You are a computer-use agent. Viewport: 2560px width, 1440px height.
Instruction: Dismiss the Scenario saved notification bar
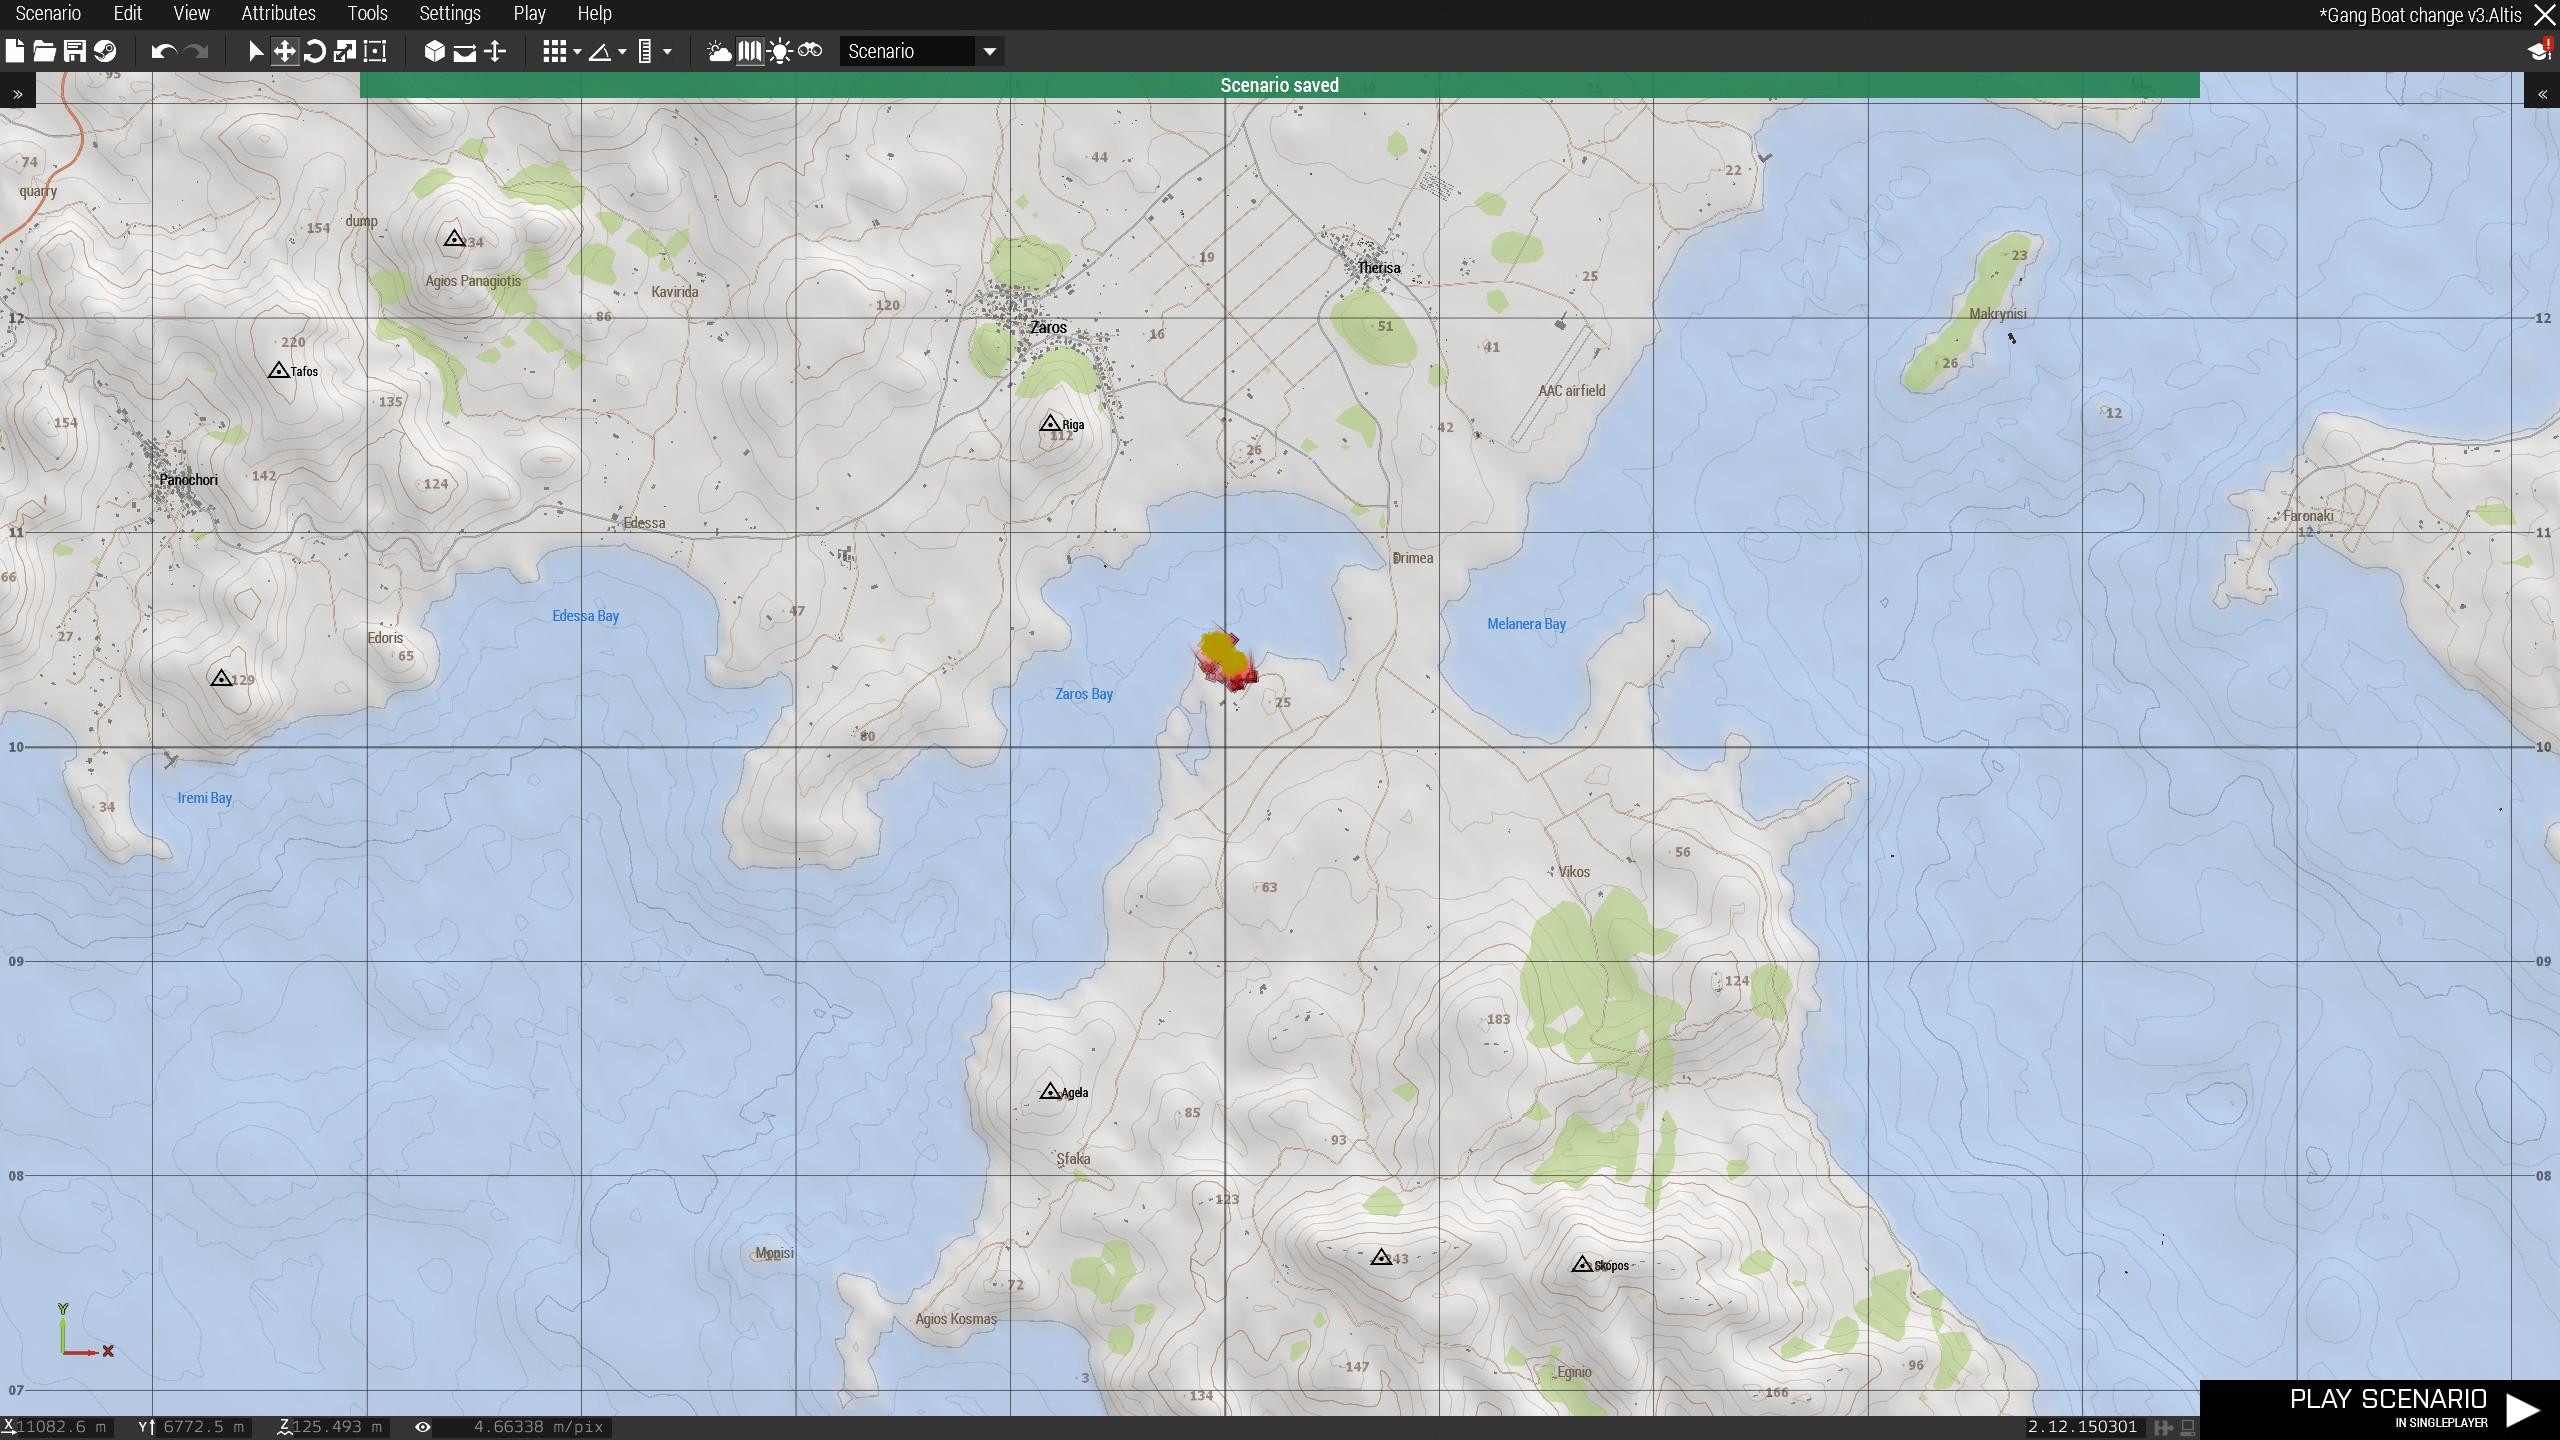point(1279,85)
